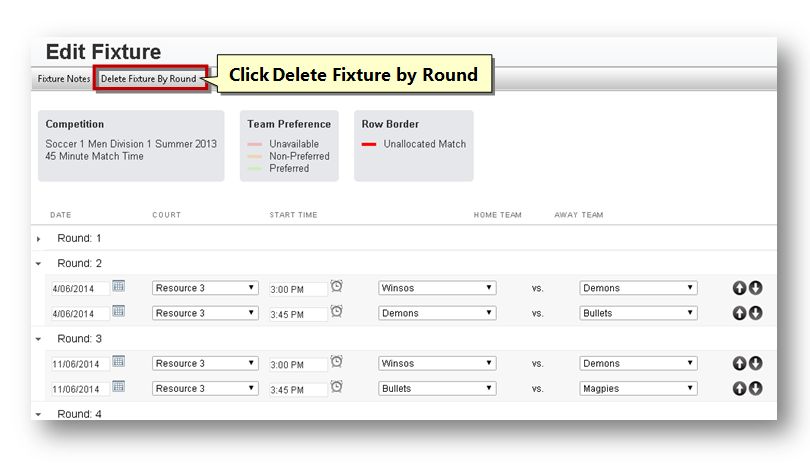Viewport: 810px width, 463px height.
Task: Move Round 3 Winsos vs Demons match down
Action: (756, 363)
